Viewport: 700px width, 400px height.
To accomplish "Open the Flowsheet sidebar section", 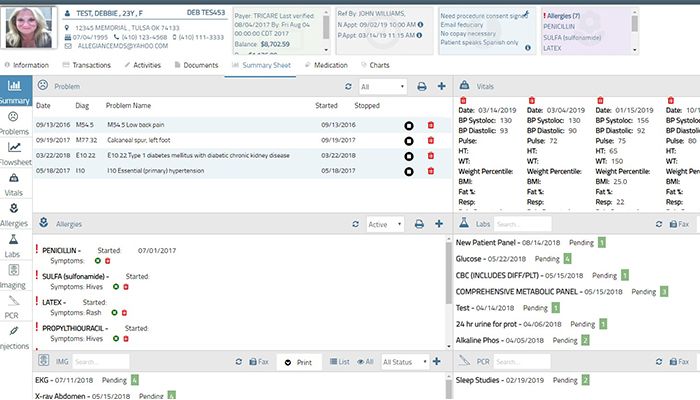I will click(x=15, y=154).
